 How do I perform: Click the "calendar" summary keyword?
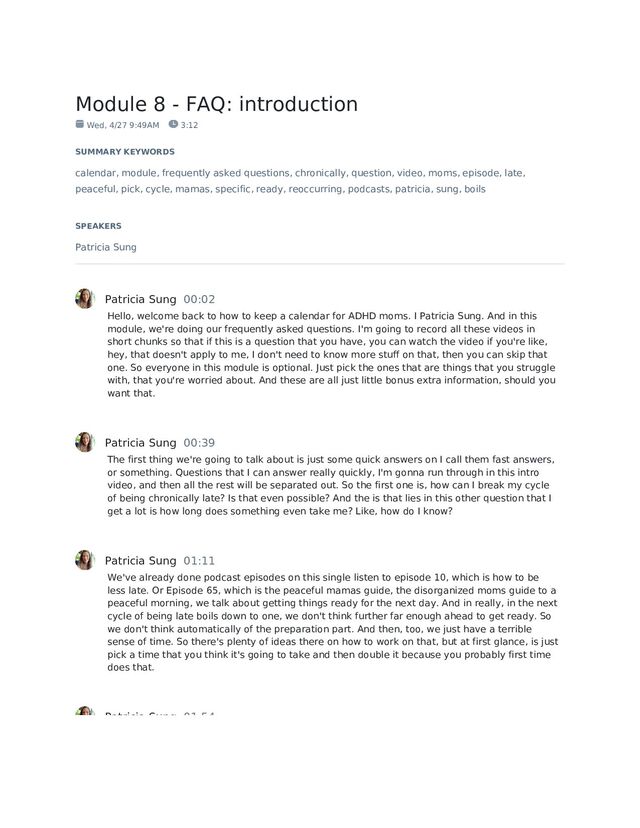point(95,173)
